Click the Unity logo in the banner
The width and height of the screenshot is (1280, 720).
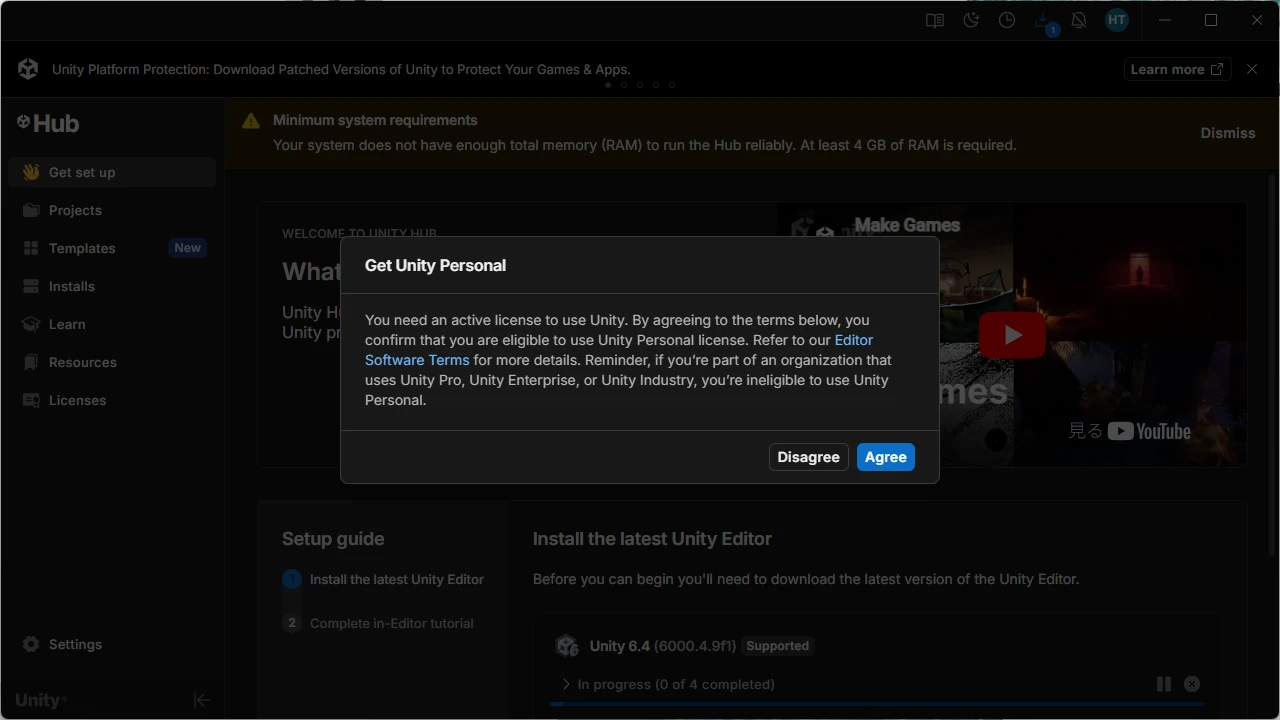click(x=28, y=69)
